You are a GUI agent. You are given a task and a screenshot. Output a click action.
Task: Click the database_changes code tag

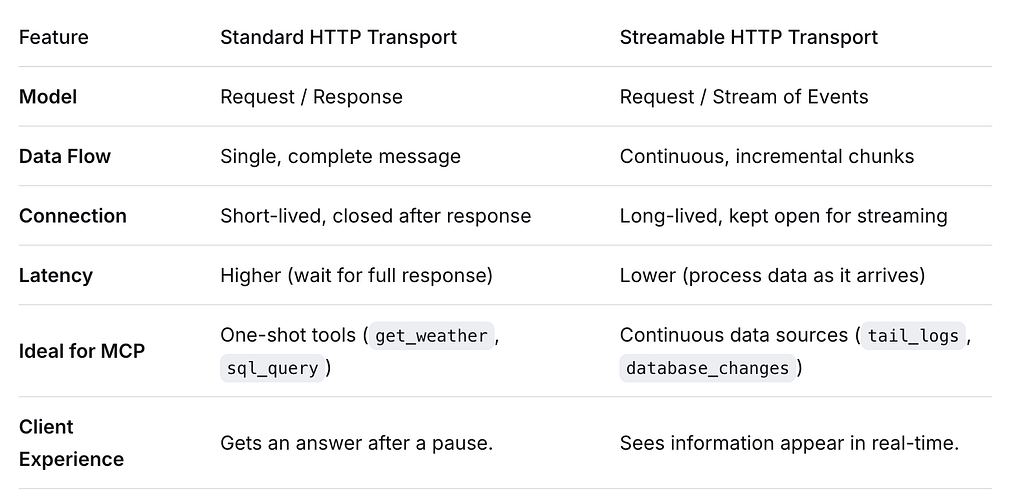pyautogui.click(x=707, y=368)
